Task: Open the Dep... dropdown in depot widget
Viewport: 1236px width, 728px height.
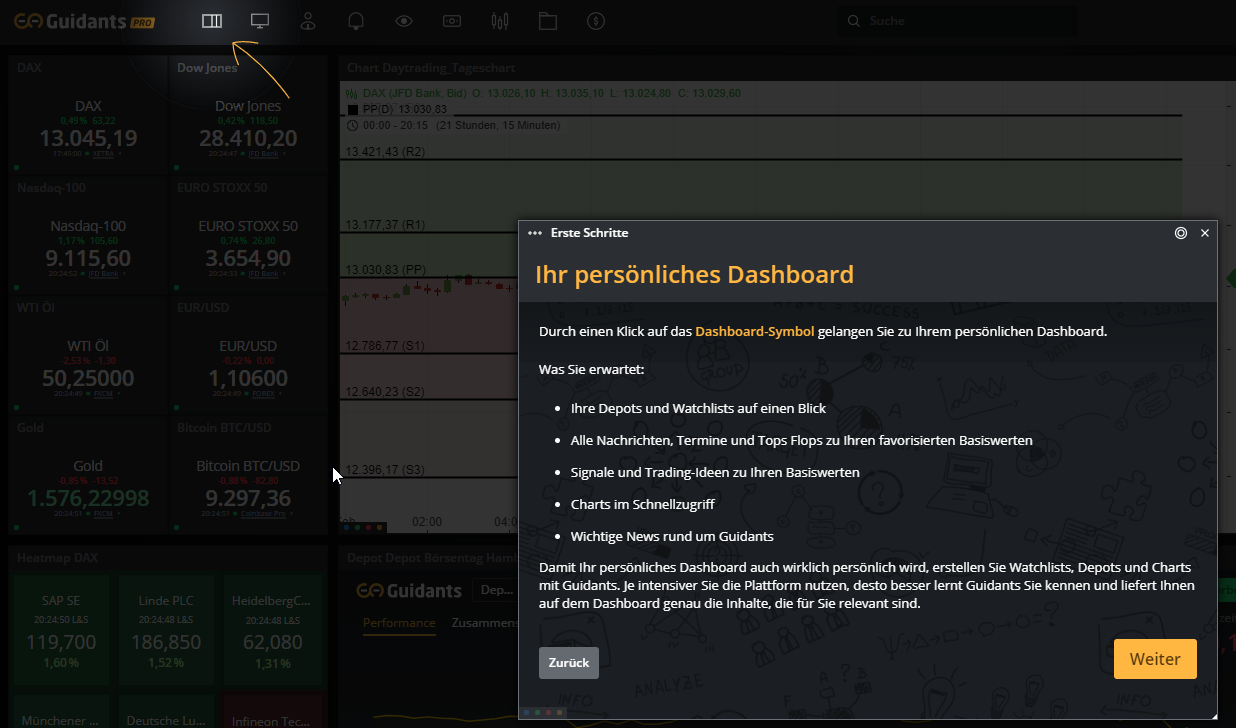Action: click(x=495, y=591)
